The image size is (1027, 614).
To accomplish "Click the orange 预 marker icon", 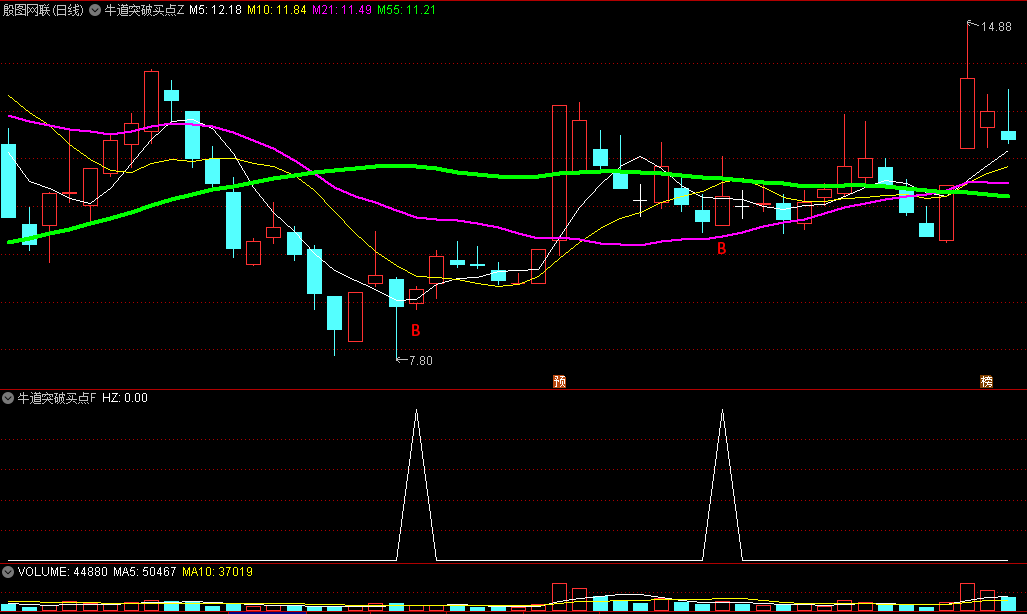I will [559, 381].
